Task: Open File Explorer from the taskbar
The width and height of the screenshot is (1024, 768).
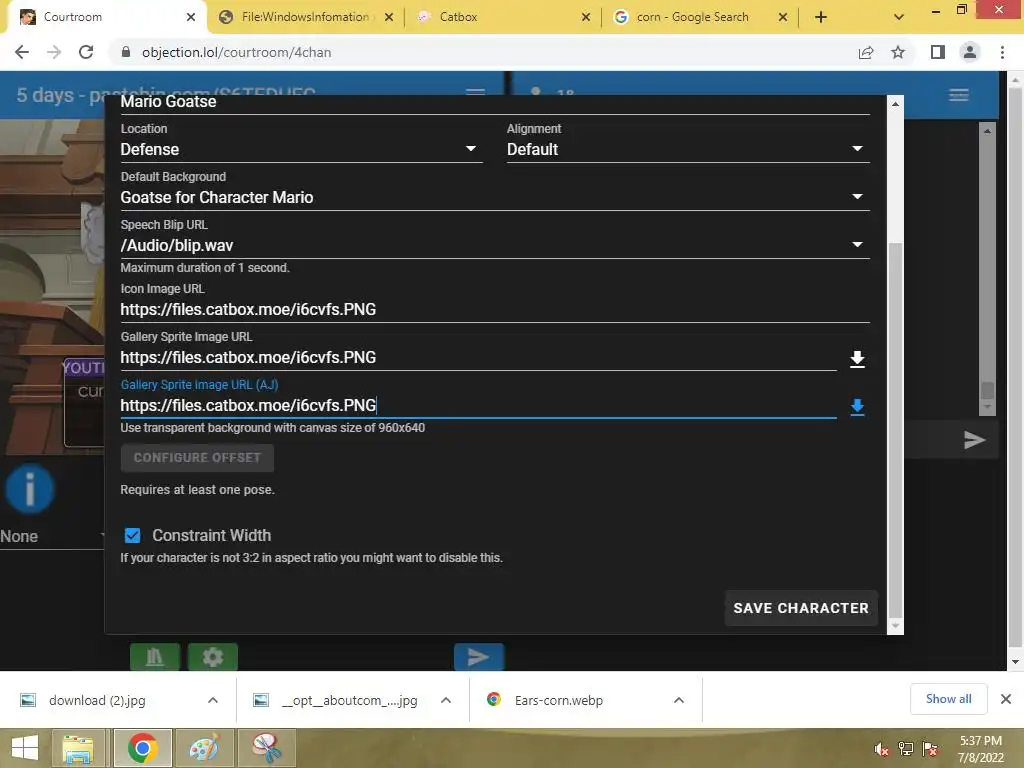Action: pyautogui.click(x=78, y=748)
